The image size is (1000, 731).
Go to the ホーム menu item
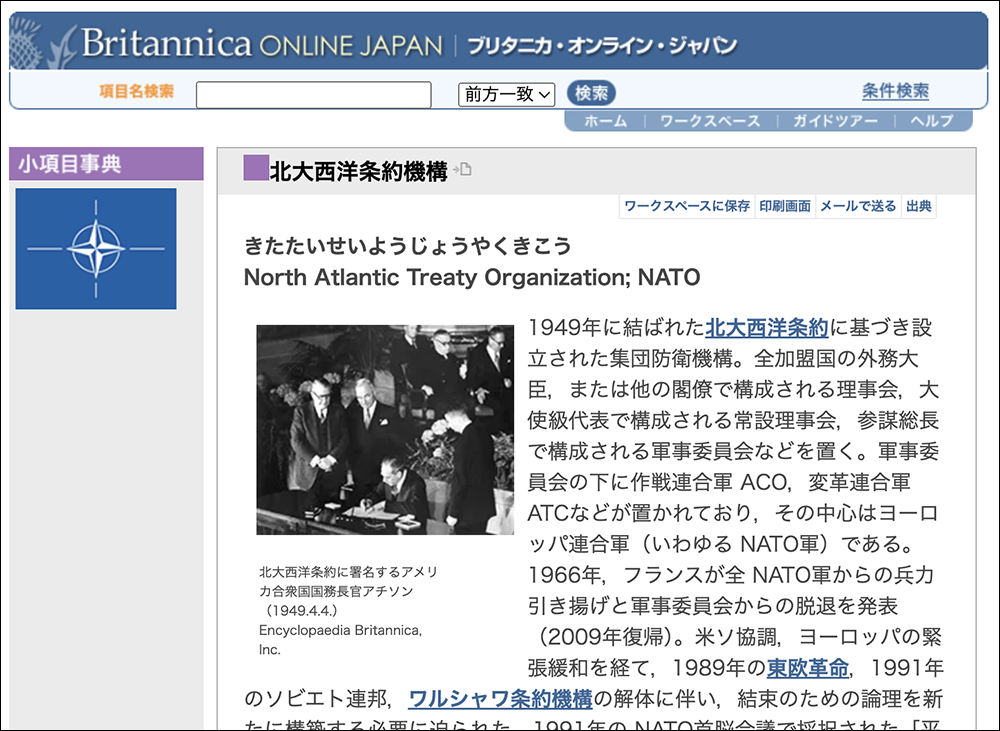click(x=606, y=121)
